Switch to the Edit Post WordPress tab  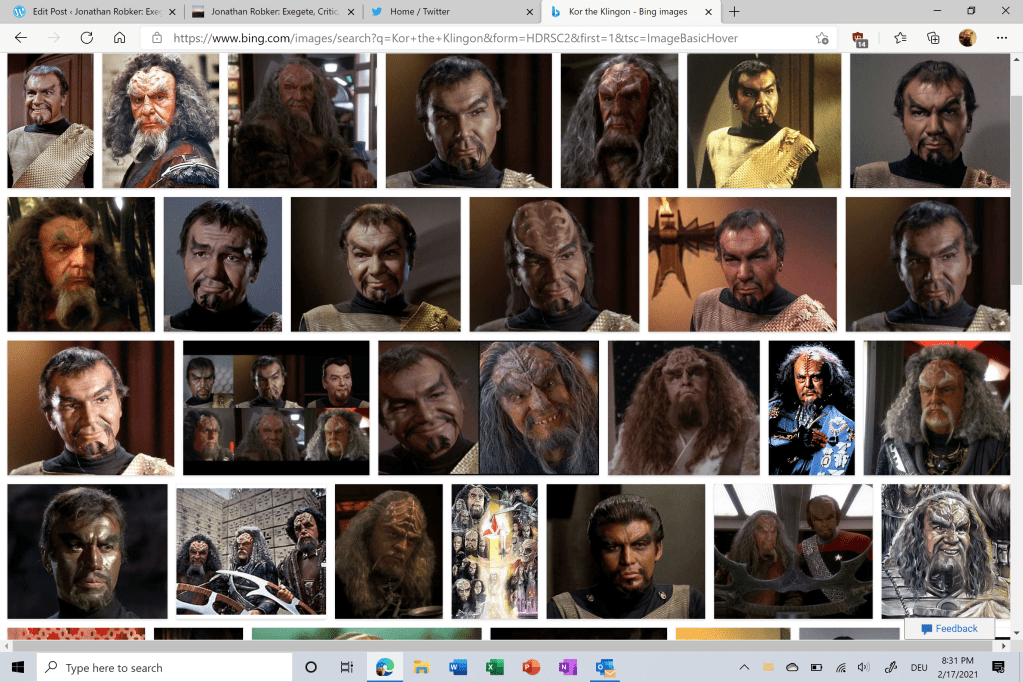pyautogui.click(x=90, y=11)
